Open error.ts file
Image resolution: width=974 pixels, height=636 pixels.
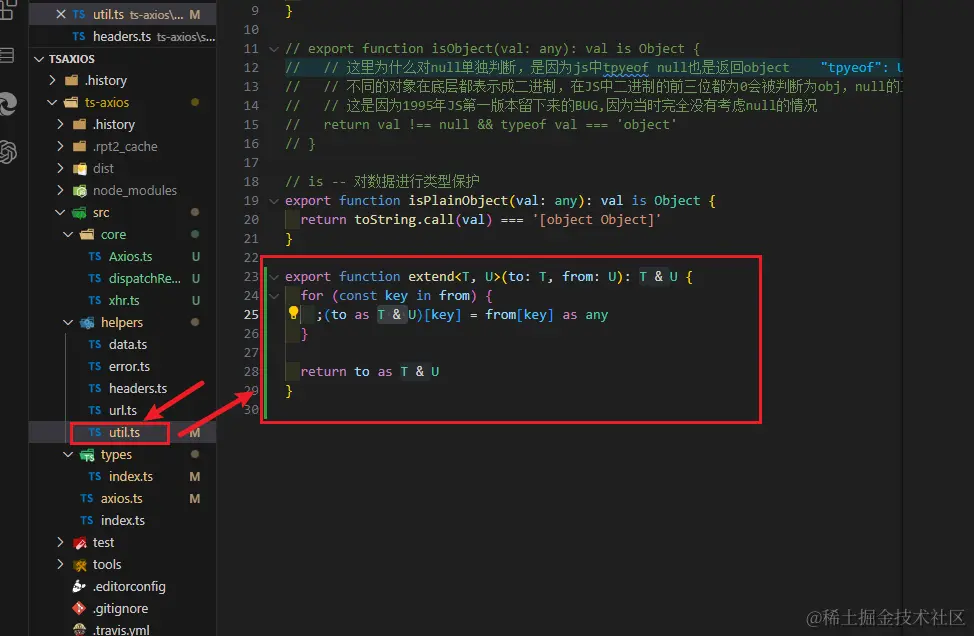coord(129,366)
